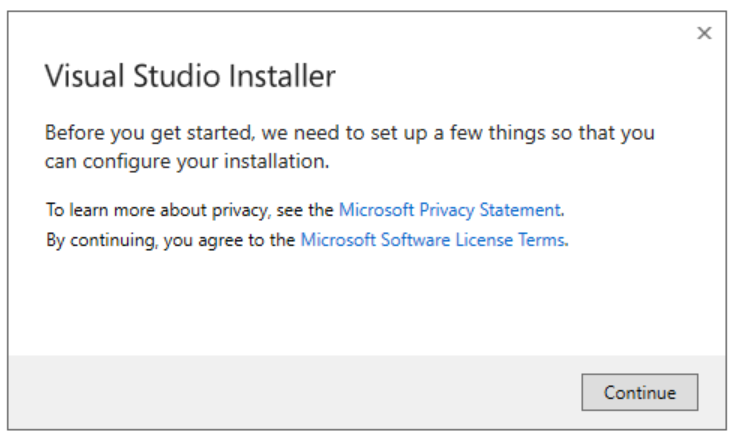Click the X at the dialog's top corner
The image size is (735, 437).
click(x=704, y=33)
